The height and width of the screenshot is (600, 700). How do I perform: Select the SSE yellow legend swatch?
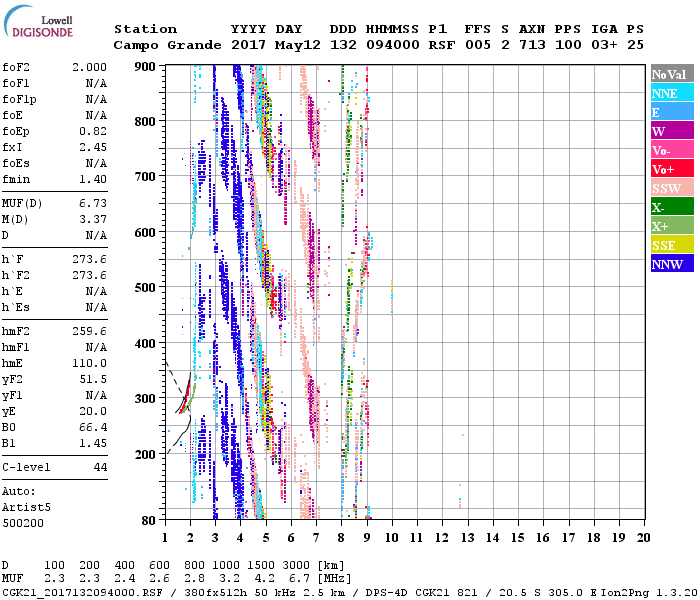coord(672,245)
